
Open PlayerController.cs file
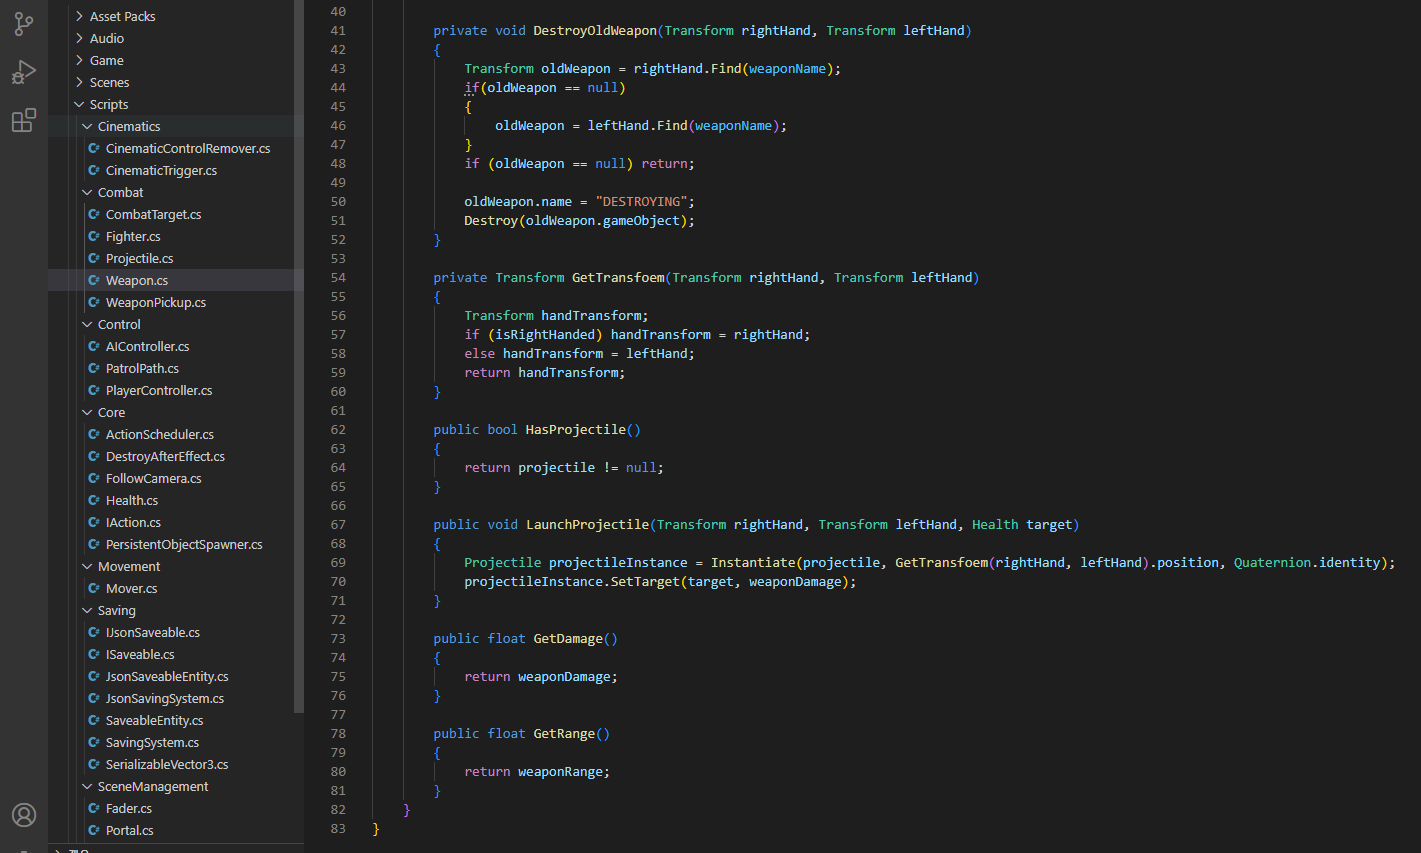coord(159,390)
